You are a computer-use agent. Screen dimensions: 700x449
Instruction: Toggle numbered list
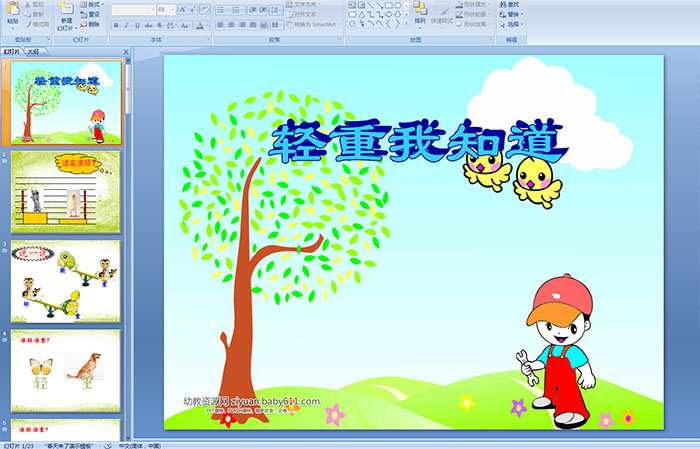point(237,9)
